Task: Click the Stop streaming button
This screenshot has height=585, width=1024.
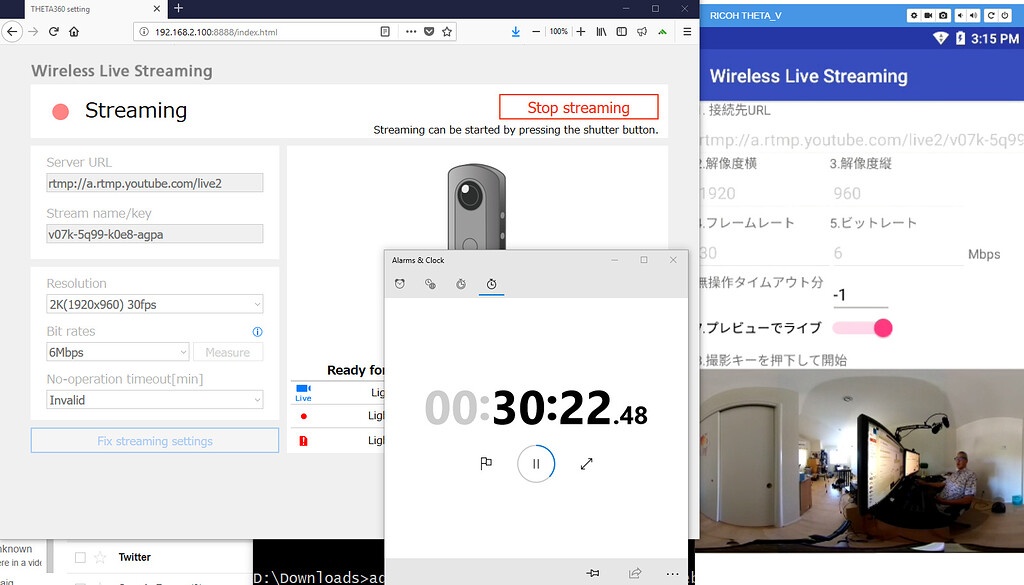Action: point(578,106)
